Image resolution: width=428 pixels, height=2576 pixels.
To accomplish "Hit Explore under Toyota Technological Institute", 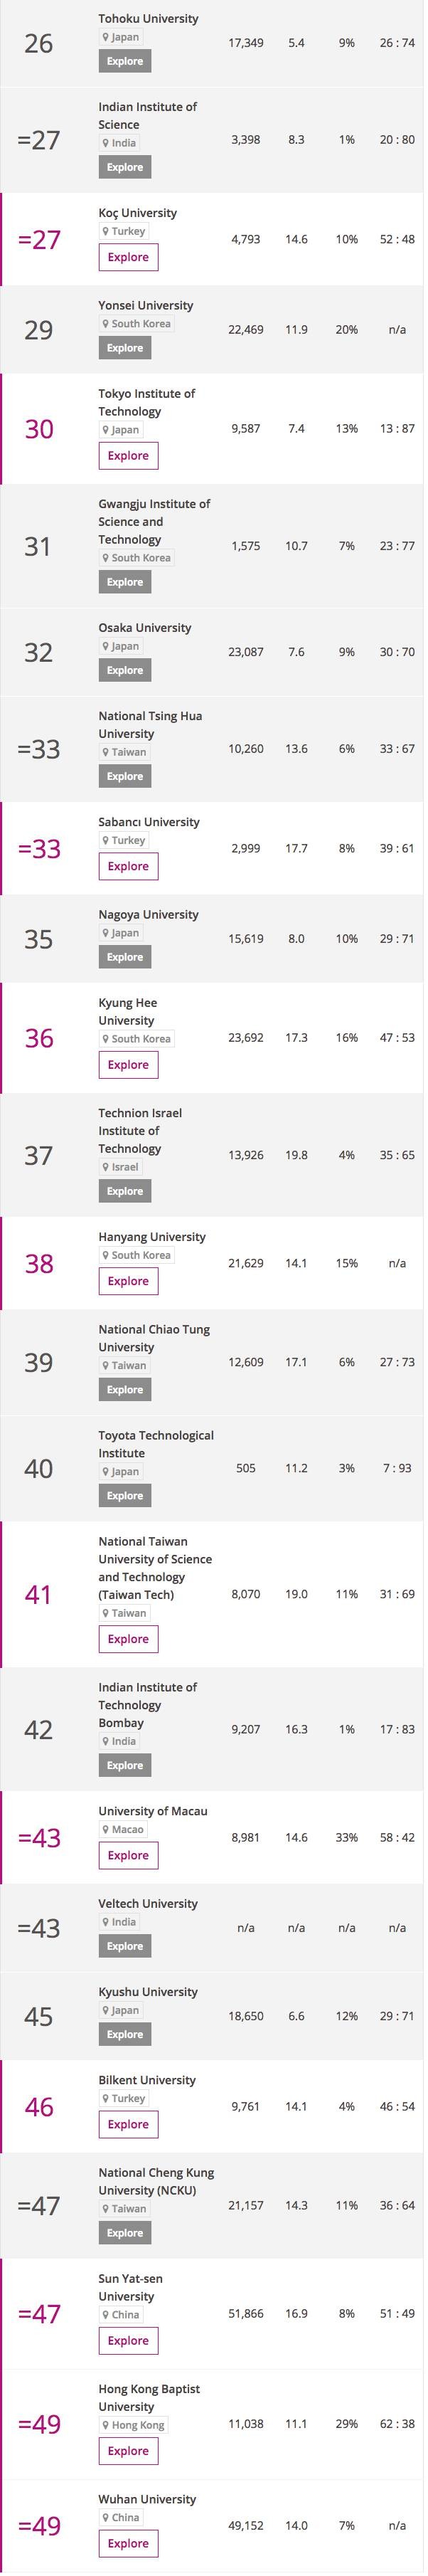I will tap(125, 1496).
